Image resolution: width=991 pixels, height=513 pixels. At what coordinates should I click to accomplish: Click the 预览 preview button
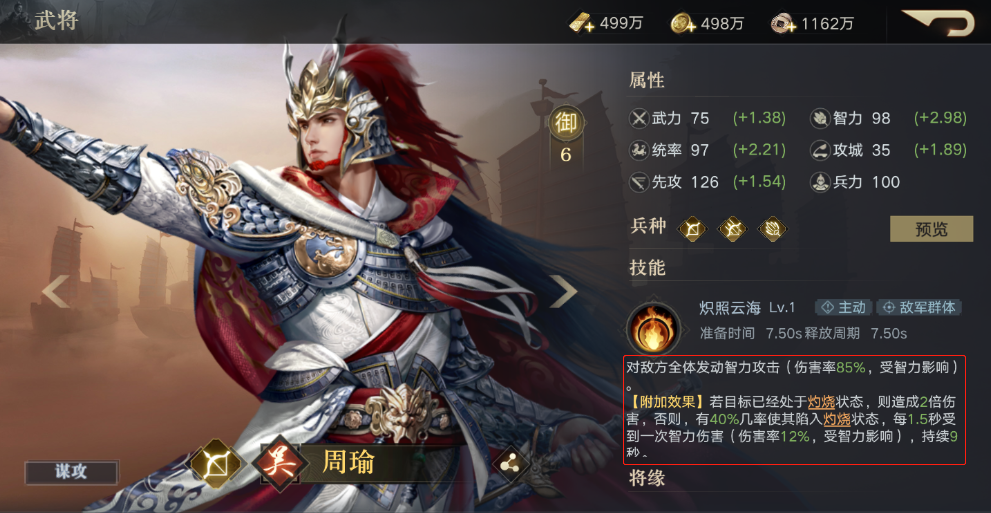pyautogui.click(x=932, y=229)
